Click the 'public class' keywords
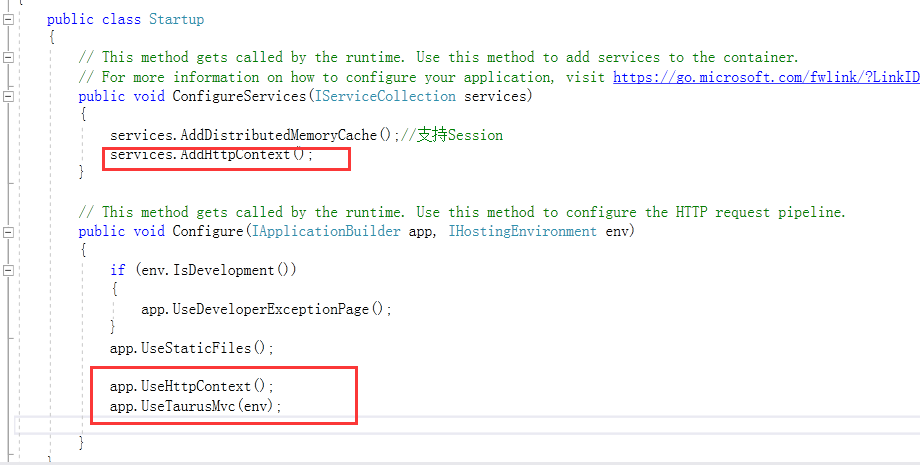920x465 pixels. (94, 19)
